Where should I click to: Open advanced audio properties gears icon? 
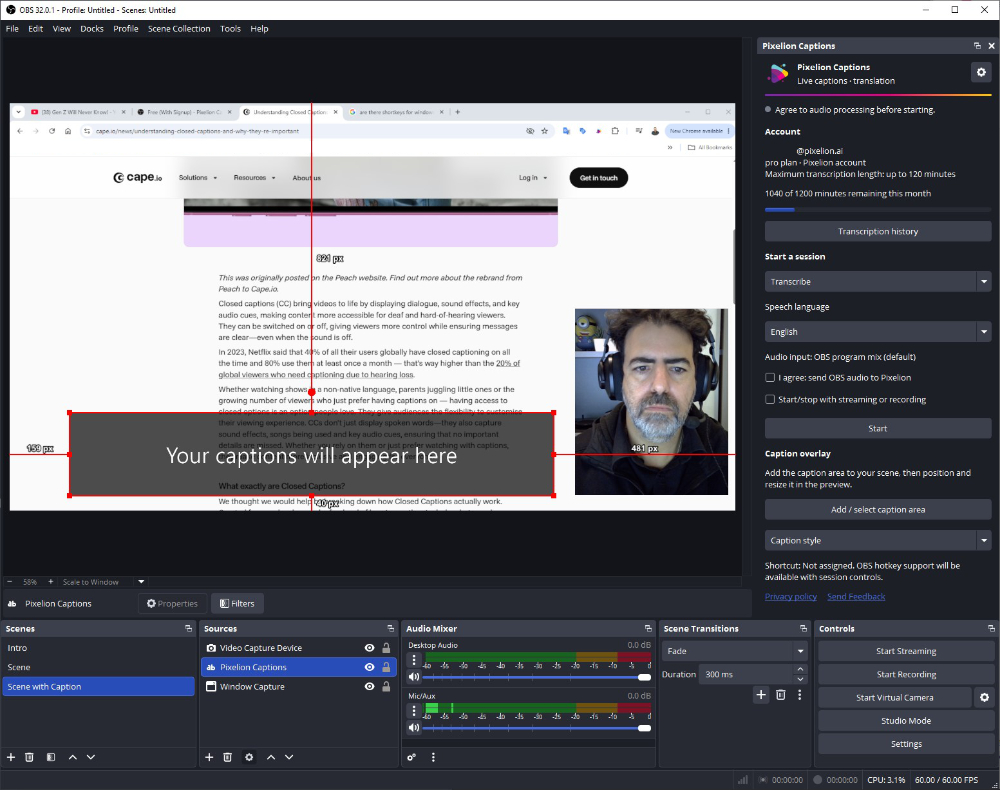[x=412, y=757]
